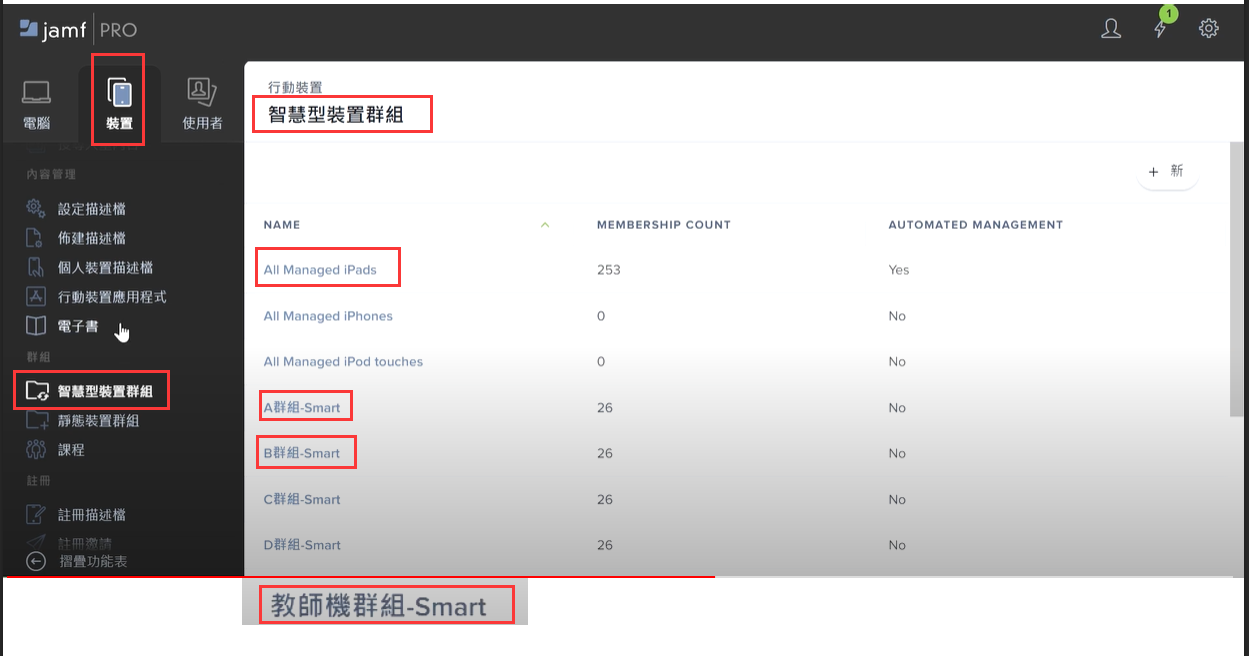
Task: Open the B群組-Smart group
Action: coord(302,453)
